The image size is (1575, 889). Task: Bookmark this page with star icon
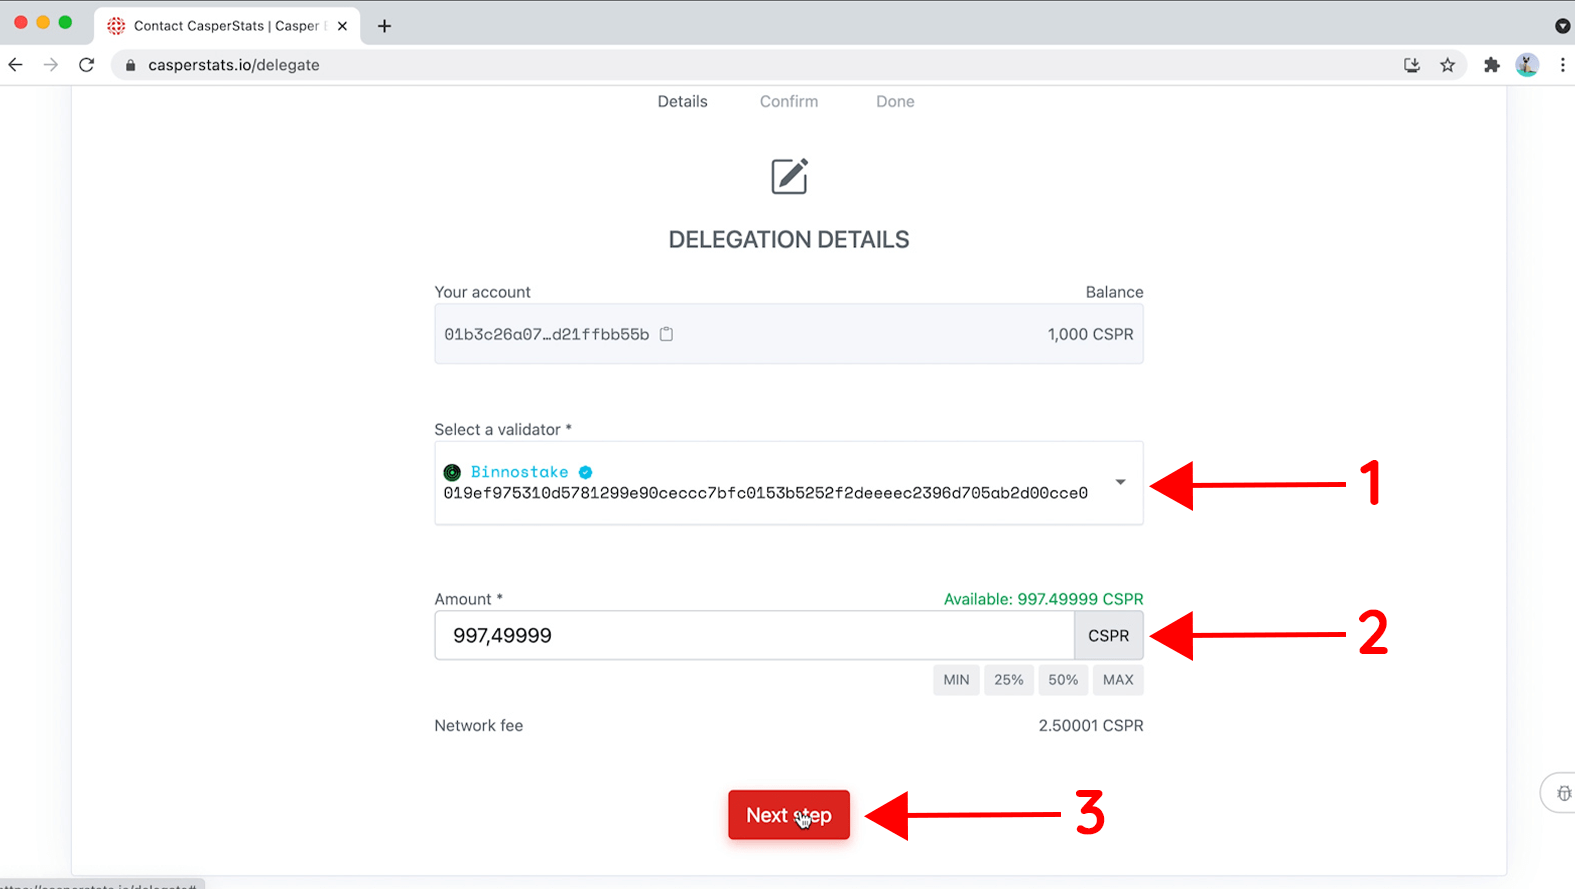point(1447,65)
